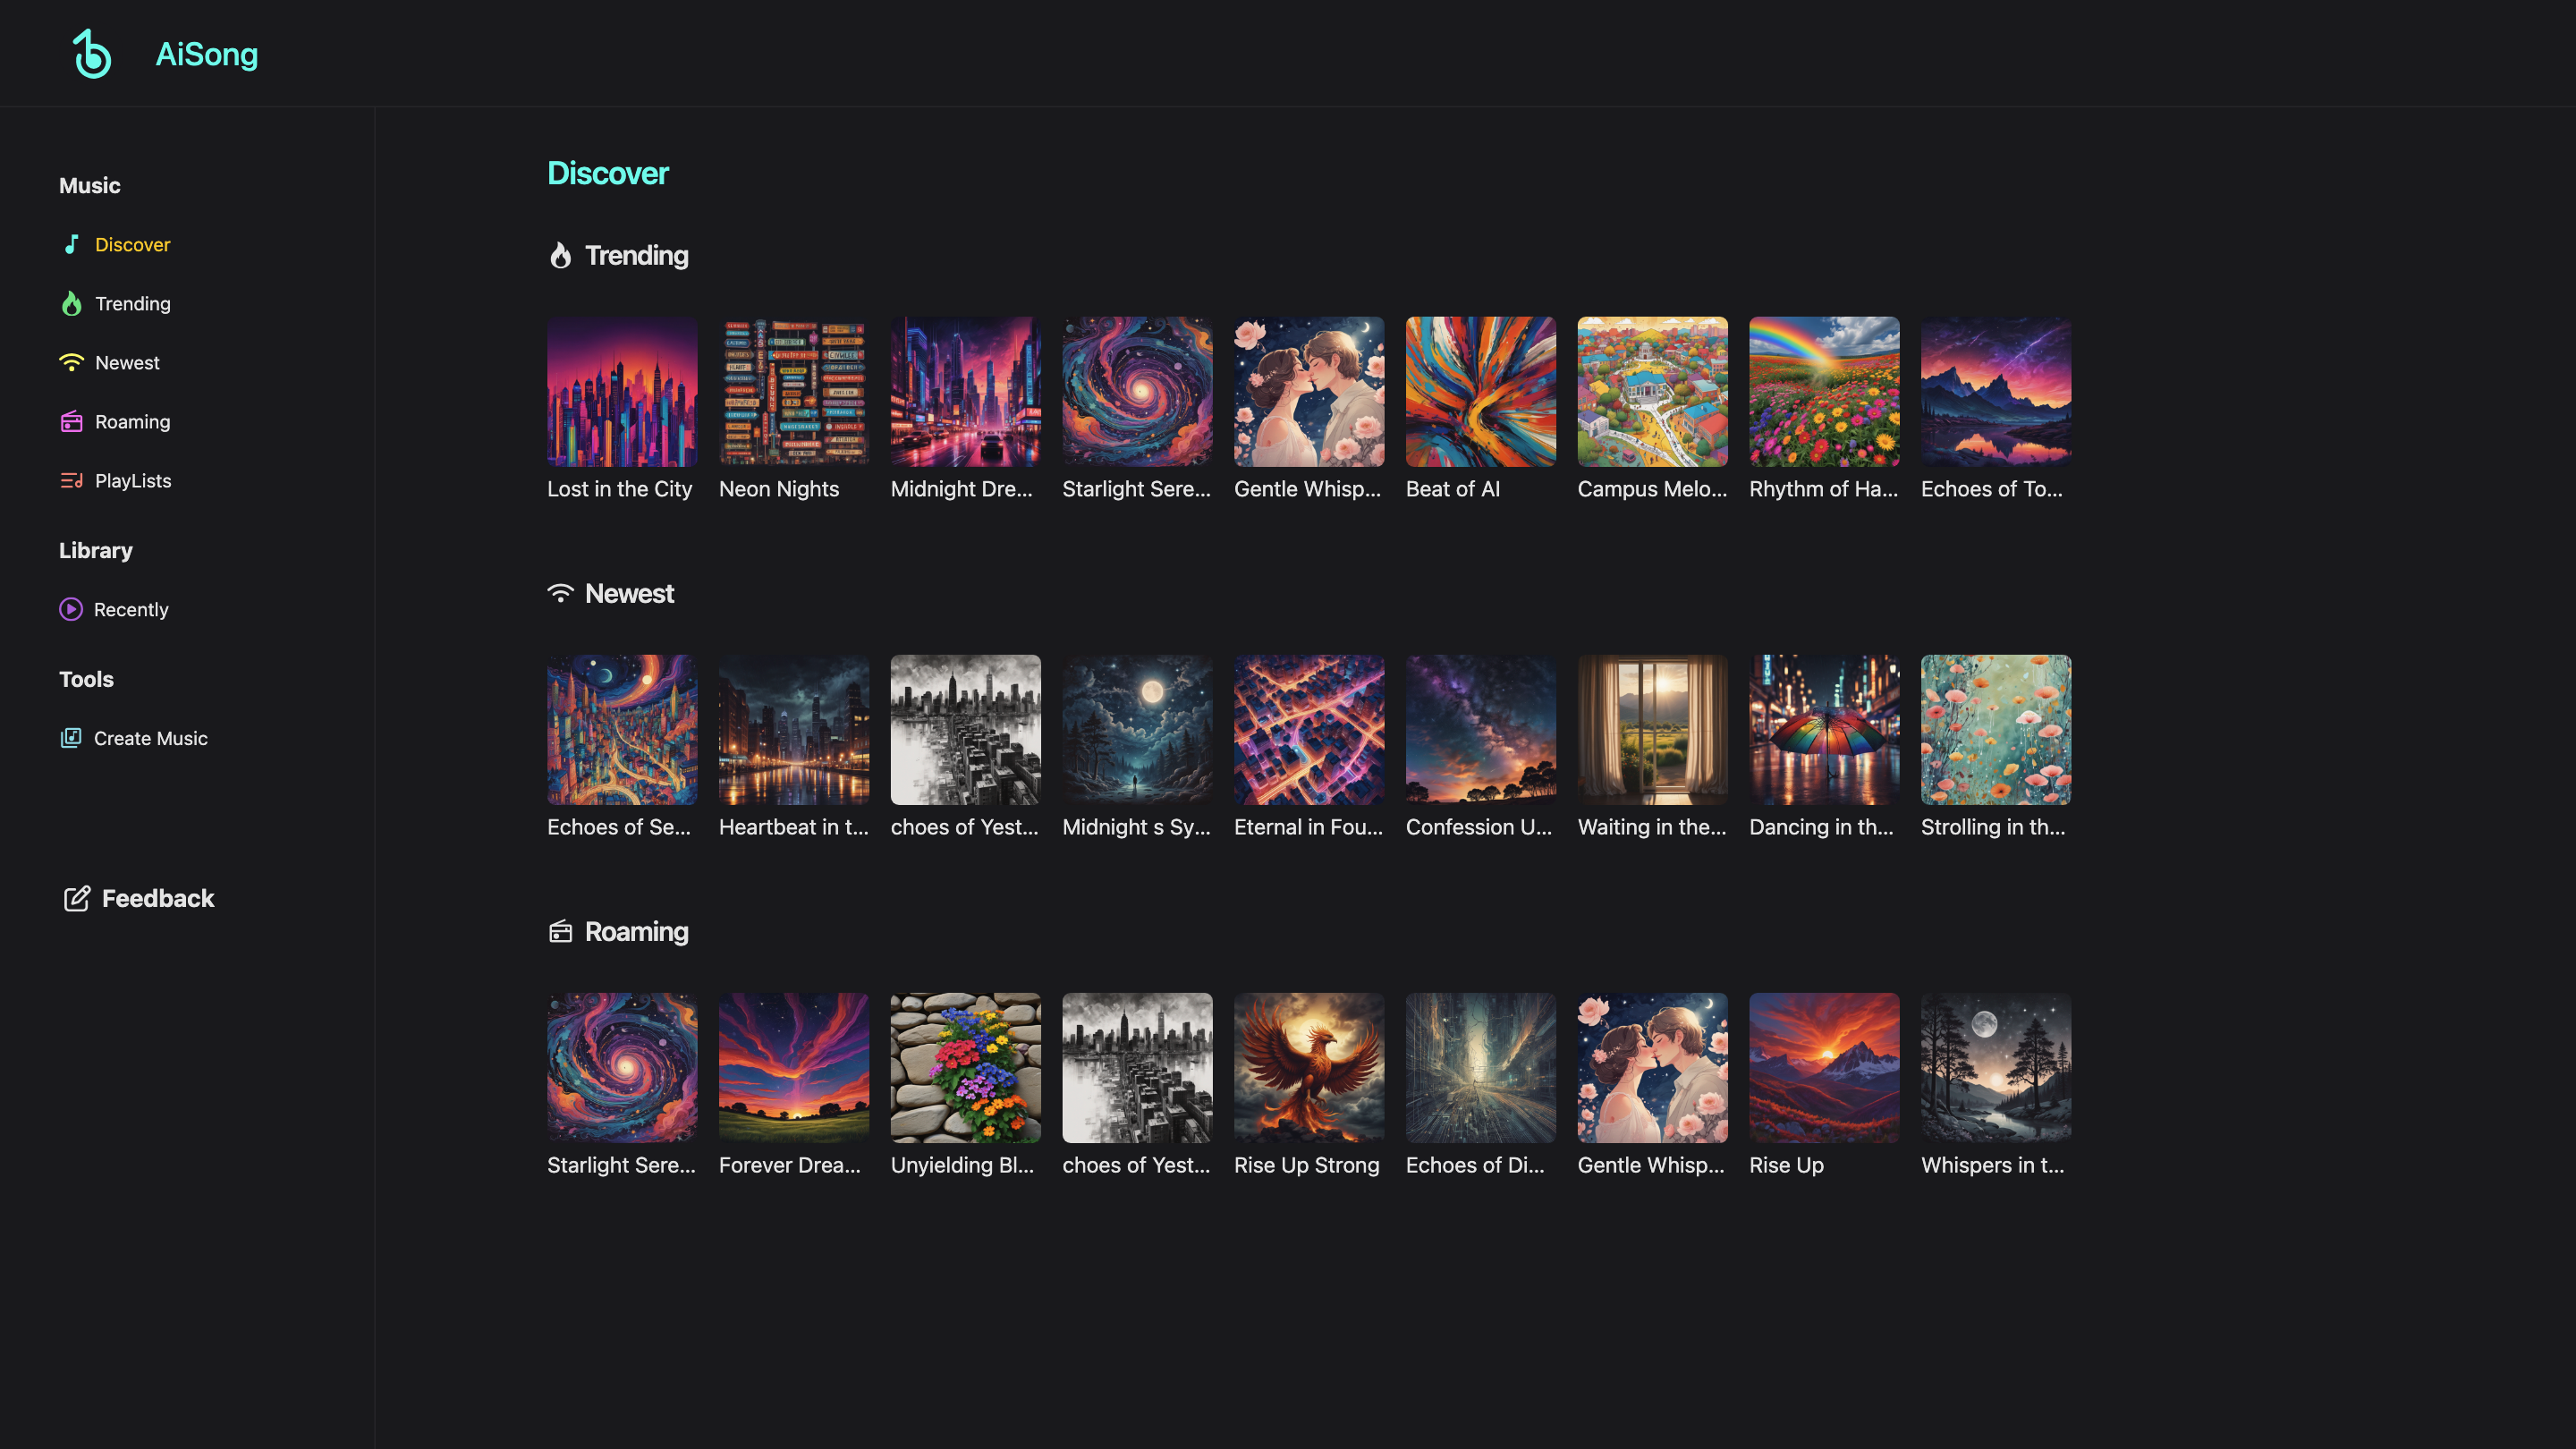This screenshot has height=1449, width=2576.
Task: Go to PlayLists menu item
Action: [x=133, y=480]
